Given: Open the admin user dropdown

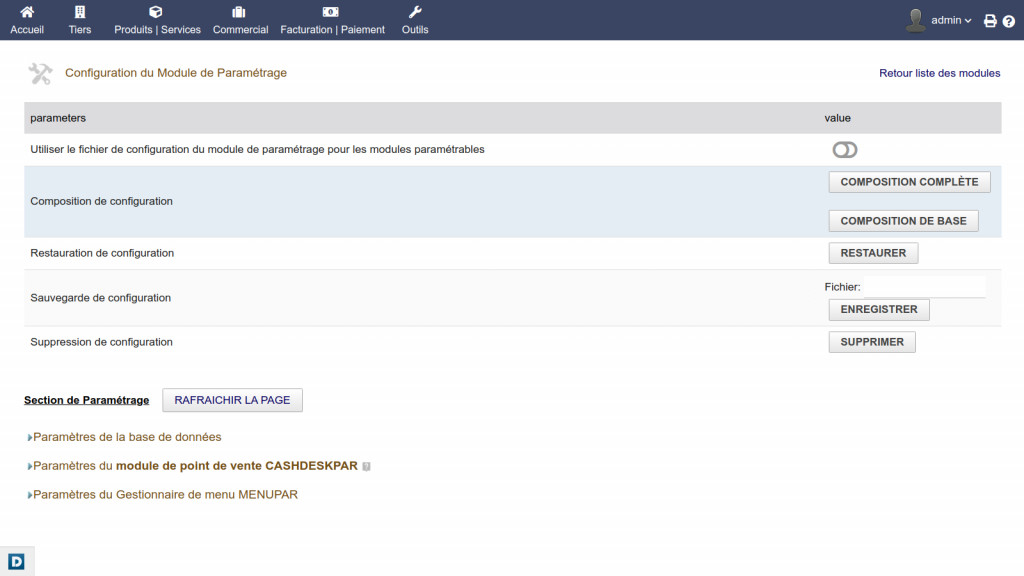Looking at the screenshot, I should point(951,20).
